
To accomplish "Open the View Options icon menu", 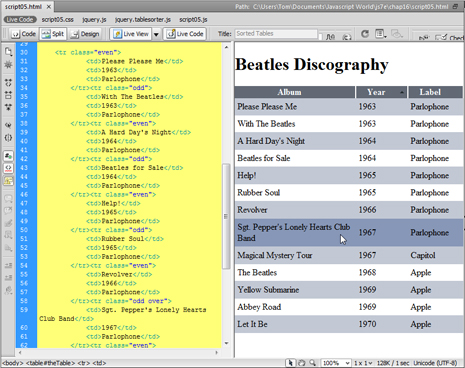I will click(380, 34).
